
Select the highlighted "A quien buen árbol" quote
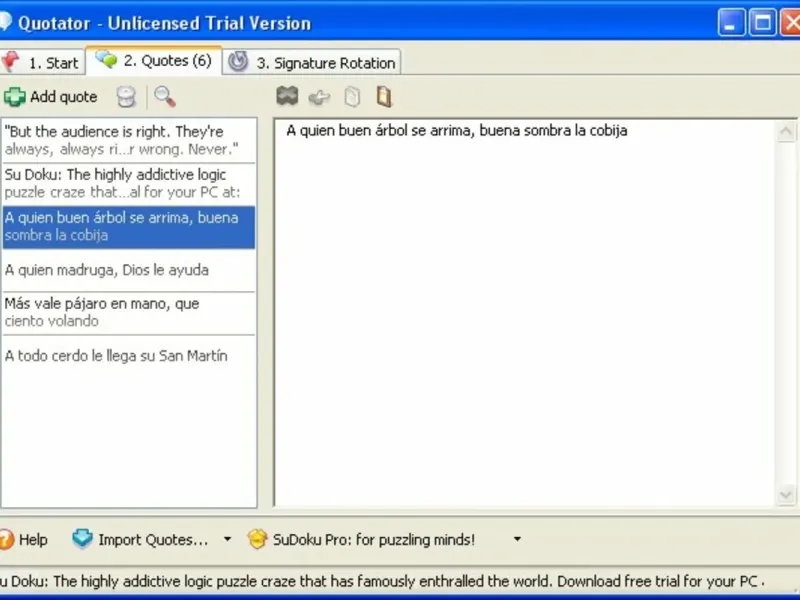tap(129, 227)
